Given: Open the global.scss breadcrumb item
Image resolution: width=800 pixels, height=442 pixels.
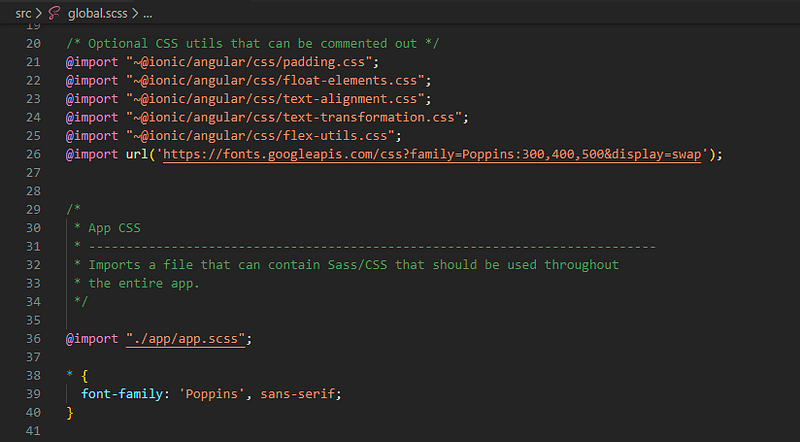Looking at the screenshot, I should coord(97,14).
